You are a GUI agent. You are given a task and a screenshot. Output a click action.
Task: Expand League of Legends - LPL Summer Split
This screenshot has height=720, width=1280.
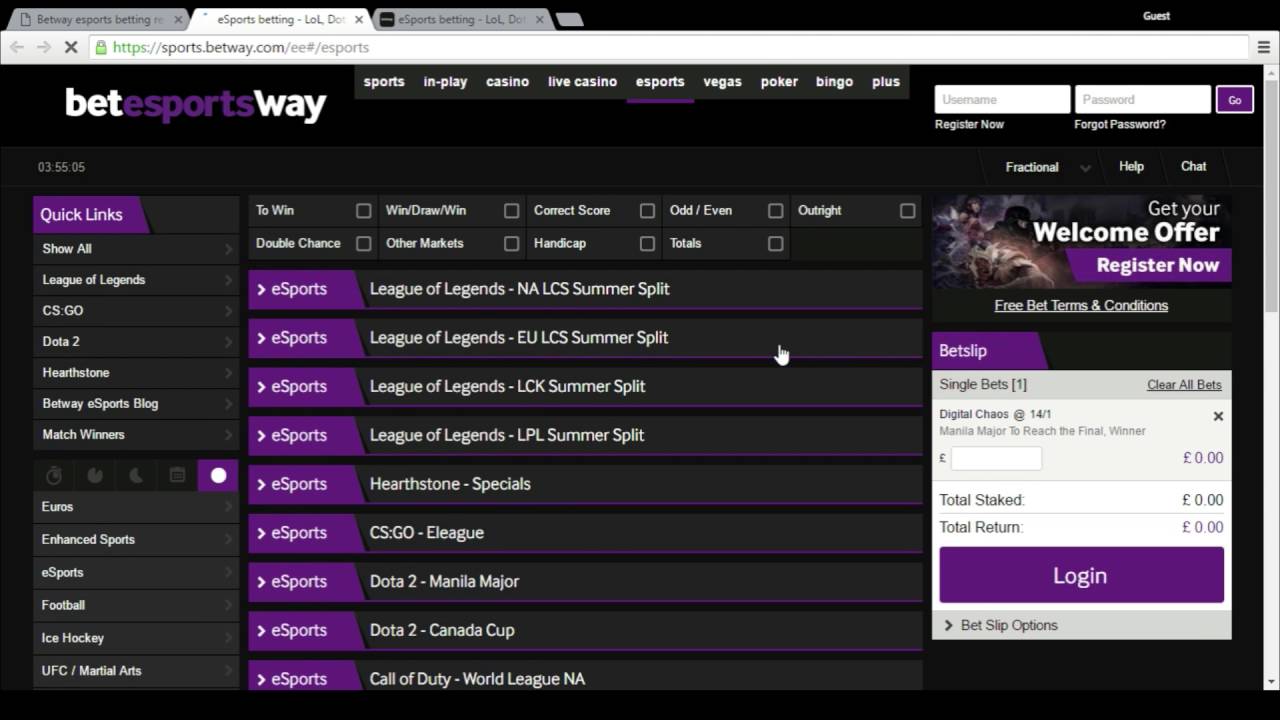coord(585,436)
